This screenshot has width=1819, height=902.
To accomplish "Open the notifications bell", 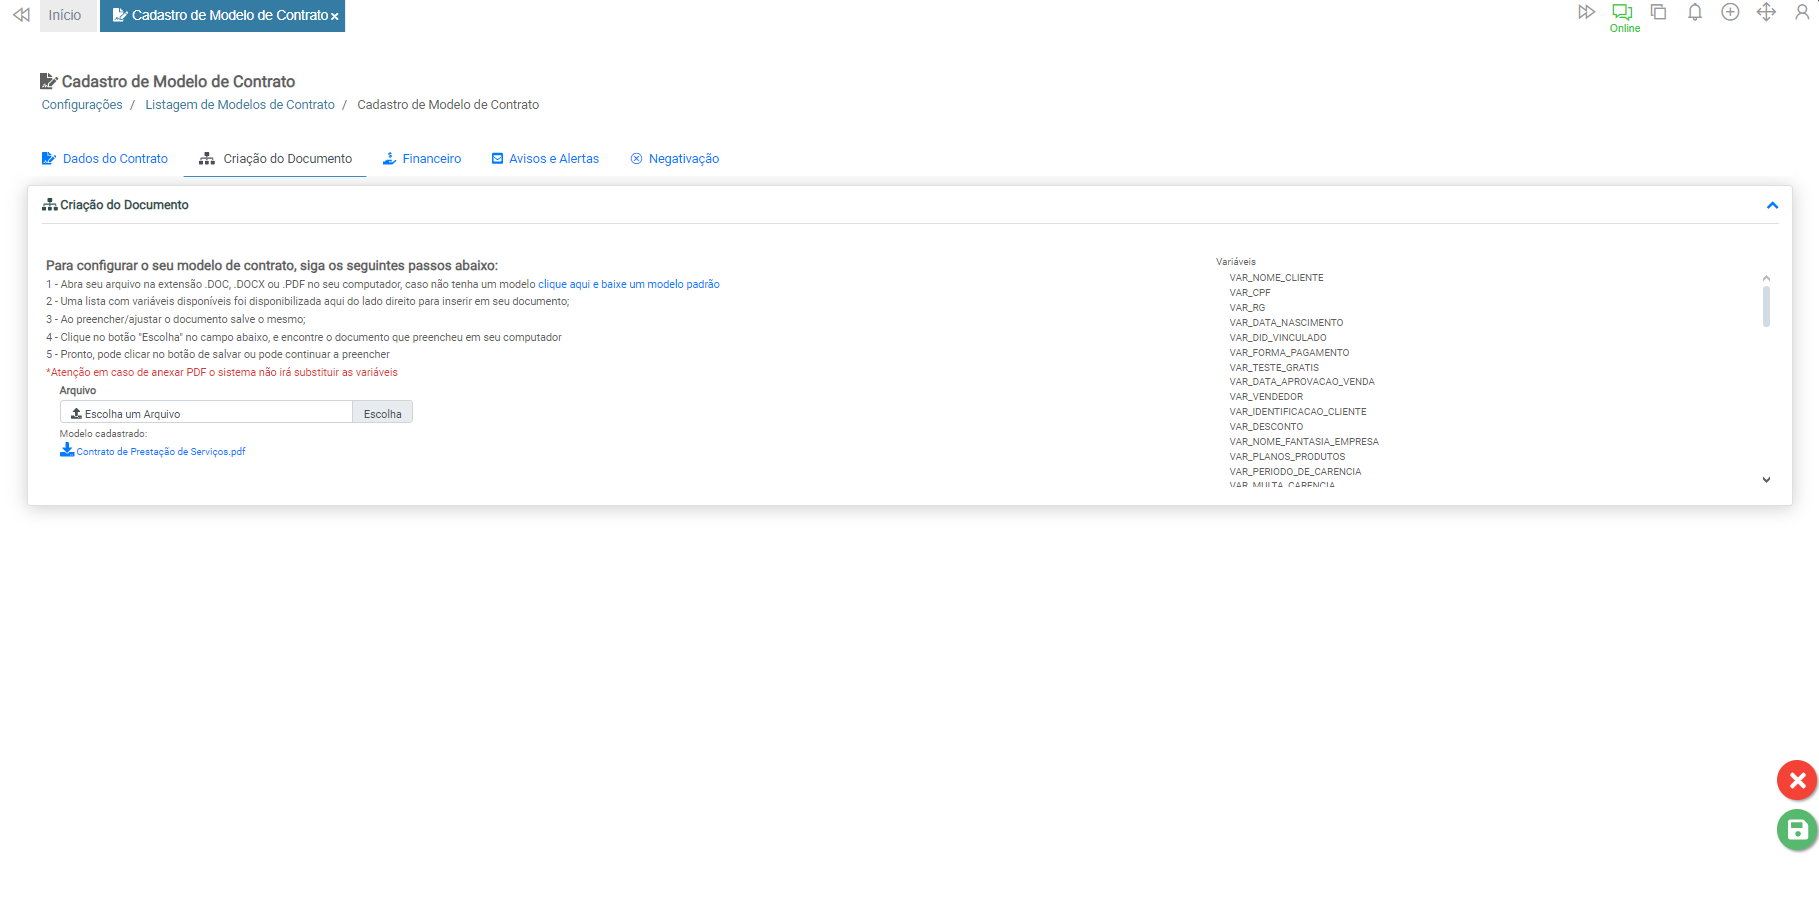I will tap(1694, 12).
